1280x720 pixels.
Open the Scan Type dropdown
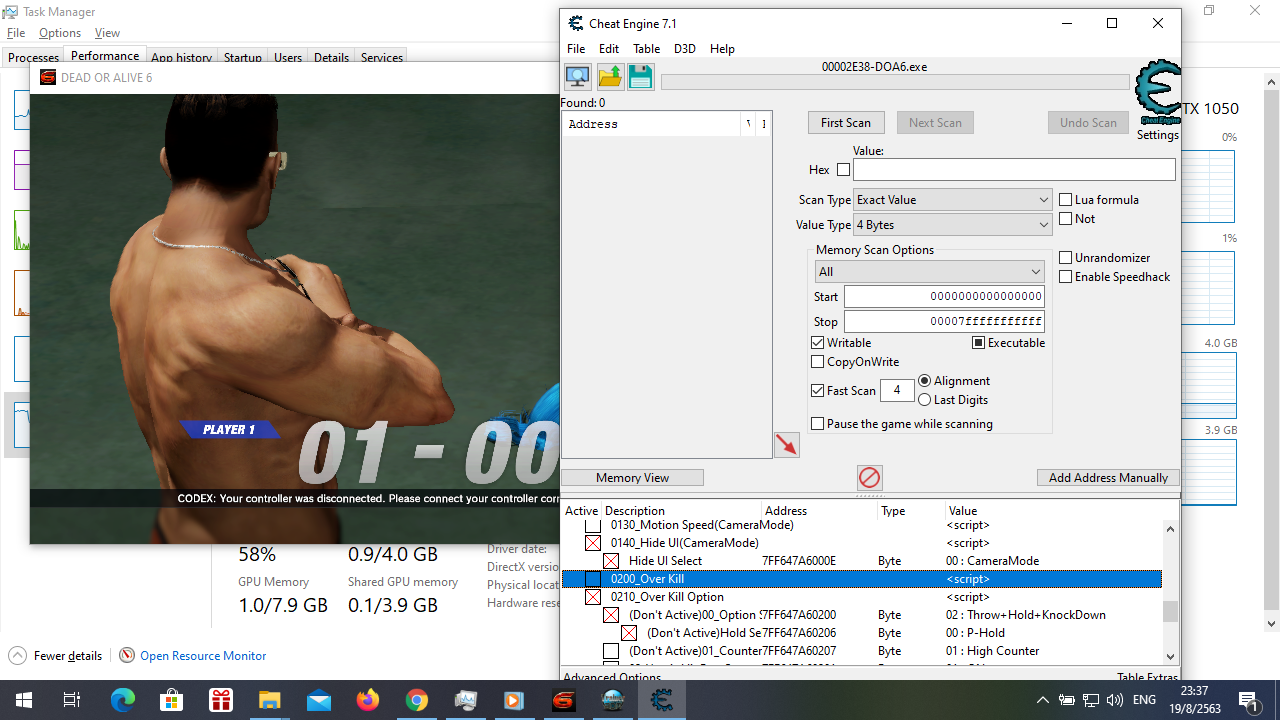[x=953, y=200]
